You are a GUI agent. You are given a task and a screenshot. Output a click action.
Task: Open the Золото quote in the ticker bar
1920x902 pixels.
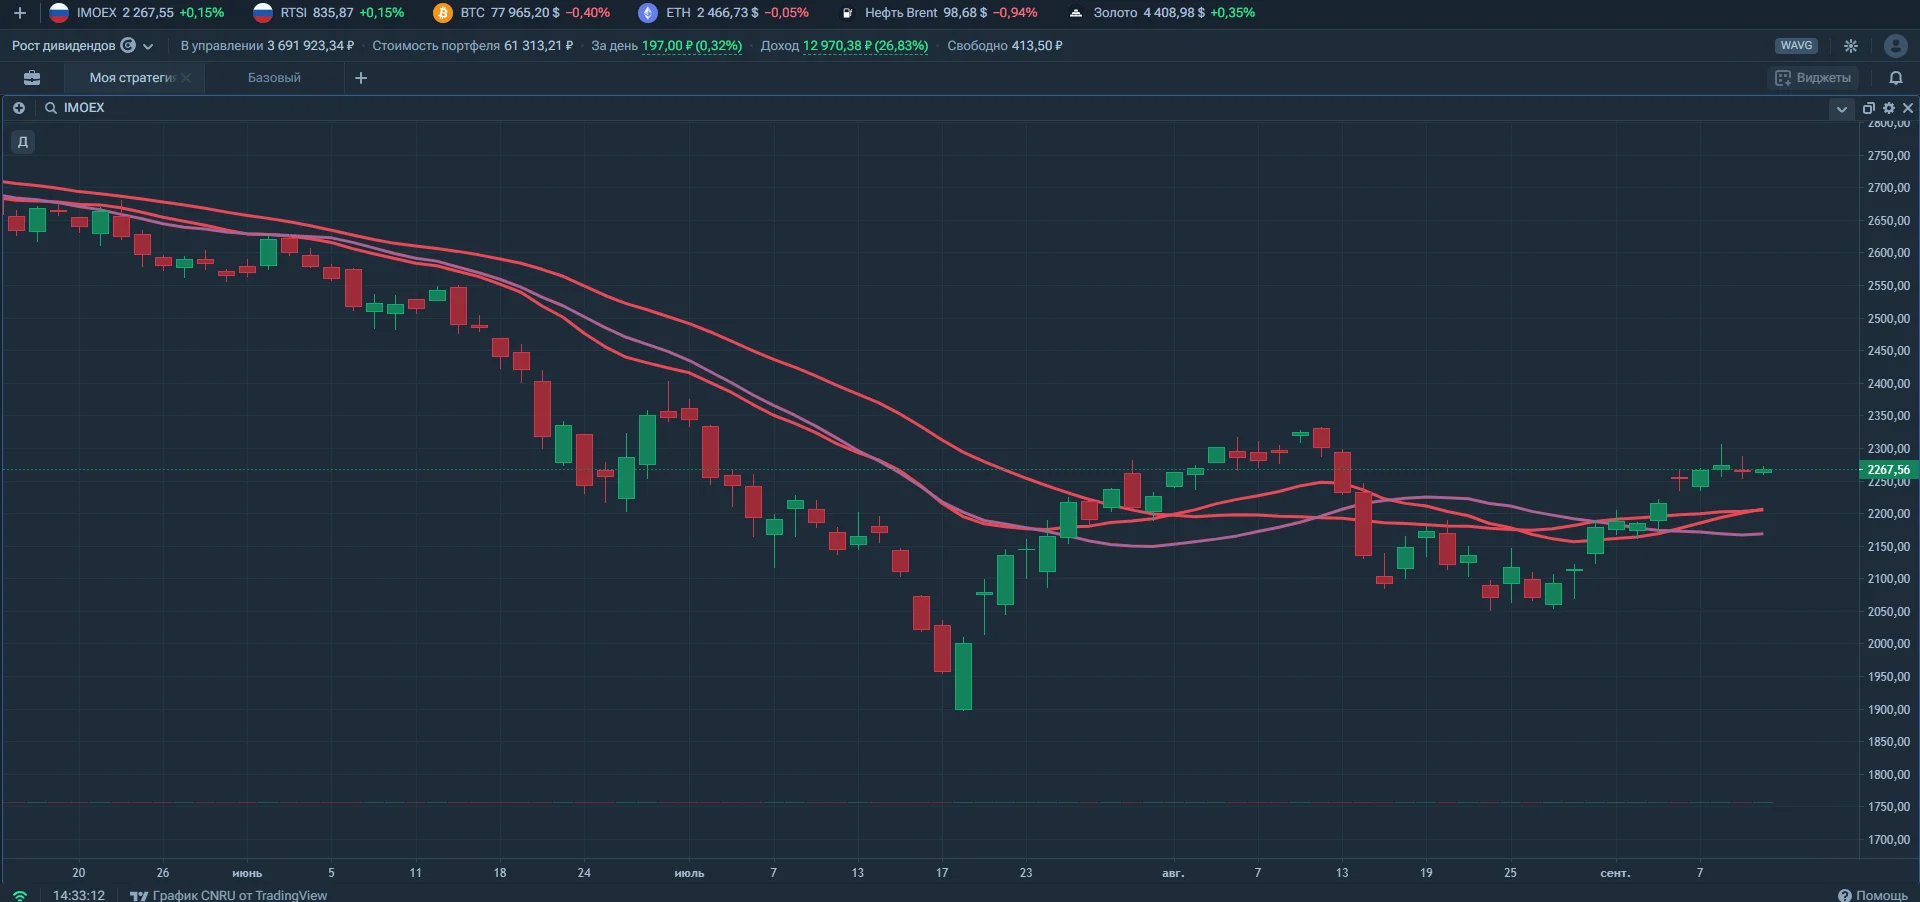click(1162, 13)
